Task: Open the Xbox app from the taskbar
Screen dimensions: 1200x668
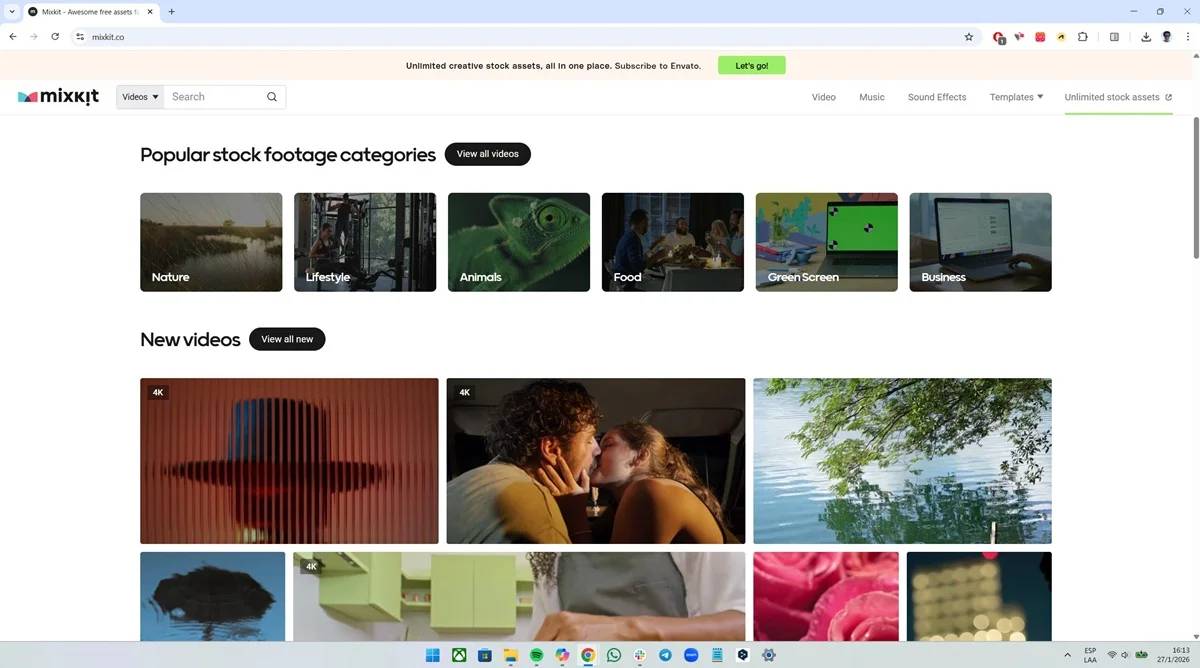Action: (x=459, y=655)
